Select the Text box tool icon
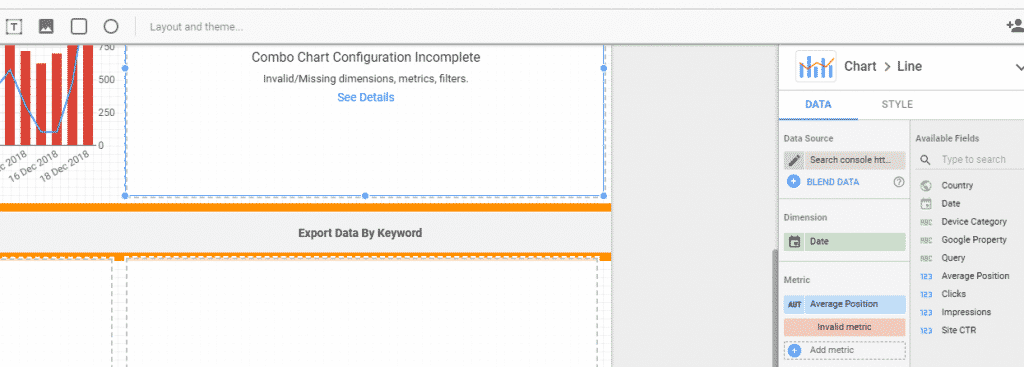 click(14, 27)
